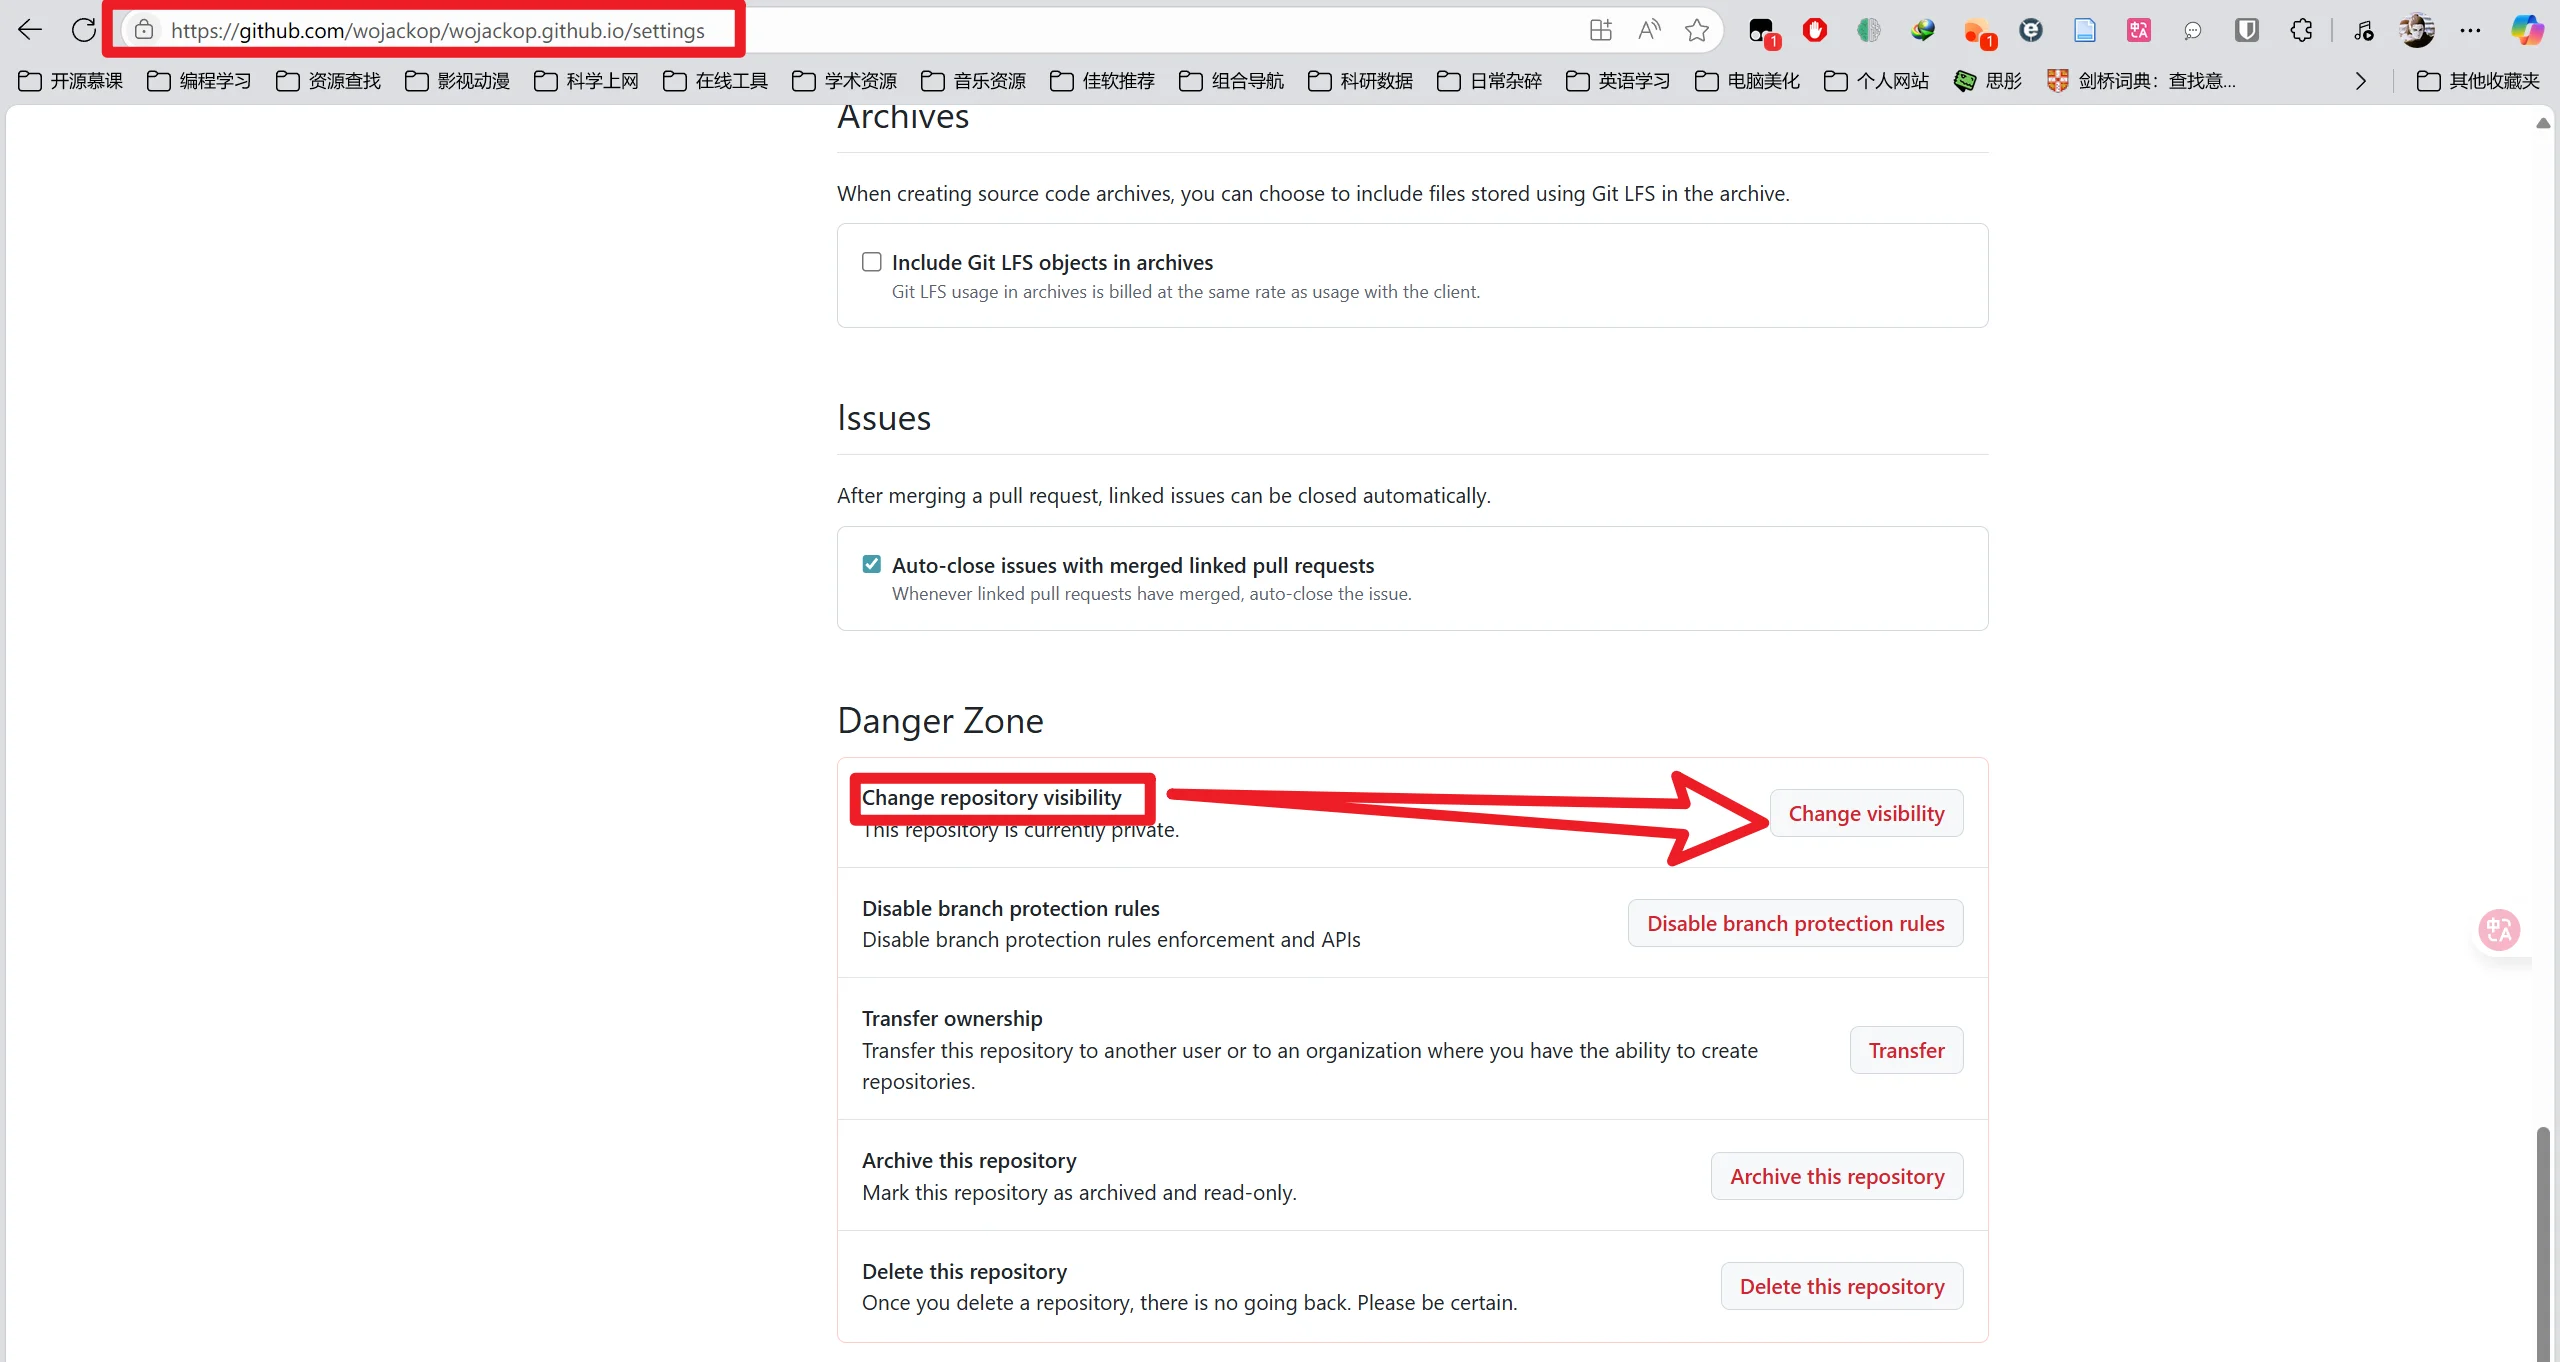
Task: Open the browser three-dots menu
Action: click(2470, 30)
